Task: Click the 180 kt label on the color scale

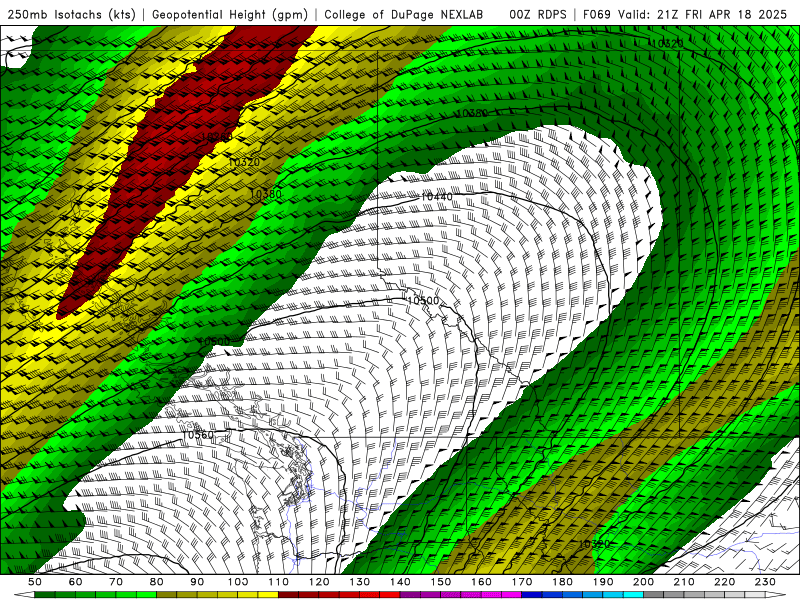Action: [562, 582]
